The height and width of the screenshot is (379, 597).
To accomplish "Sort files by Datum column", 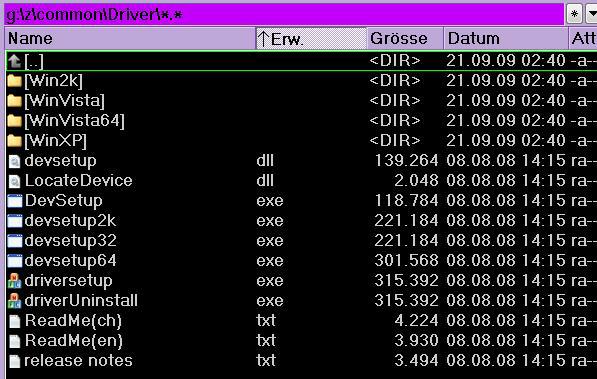I will tap(506, 38).
